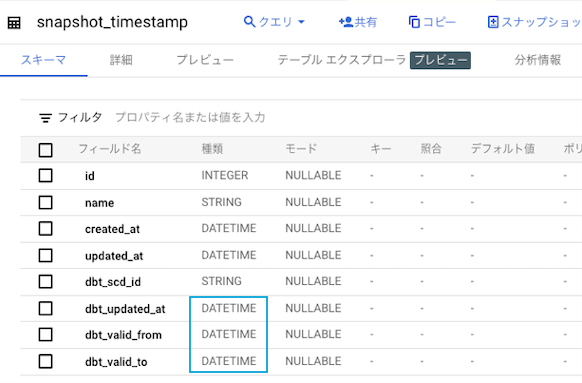Image resolution: width=582 pixels, height=383 pixels.
Task: Click the フィールド名 column header
Action: coord(109,149)
